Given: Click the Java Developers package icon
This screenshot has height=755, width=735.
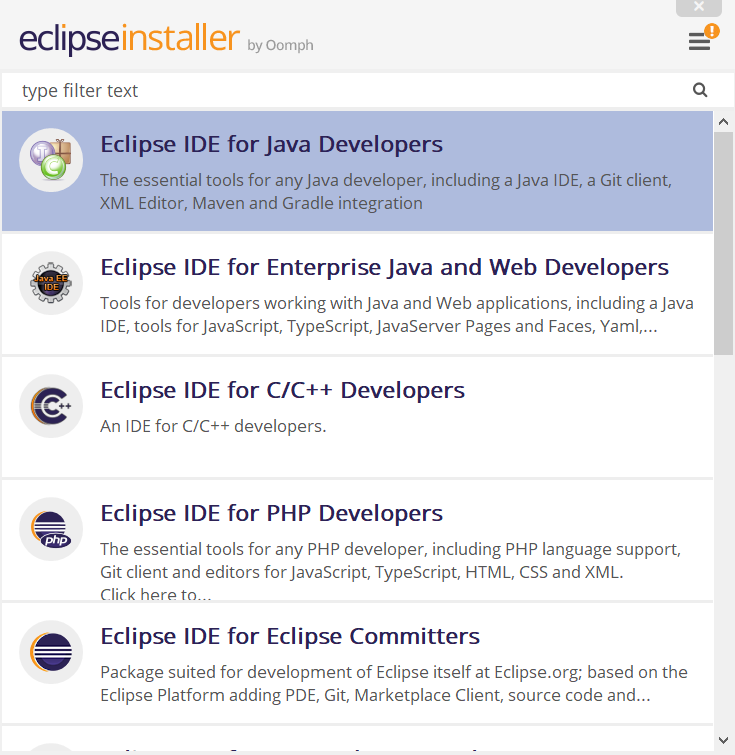Looking at the screenshot, I should coord(51,160).
